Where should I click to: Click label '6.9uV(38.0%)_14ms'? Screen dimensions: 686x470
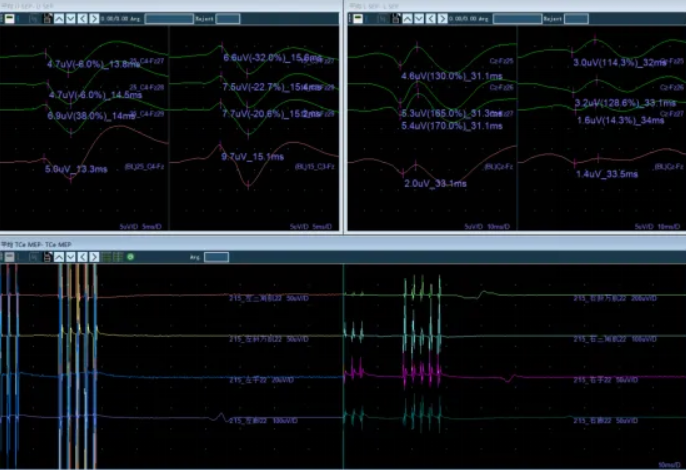point(91,116)
